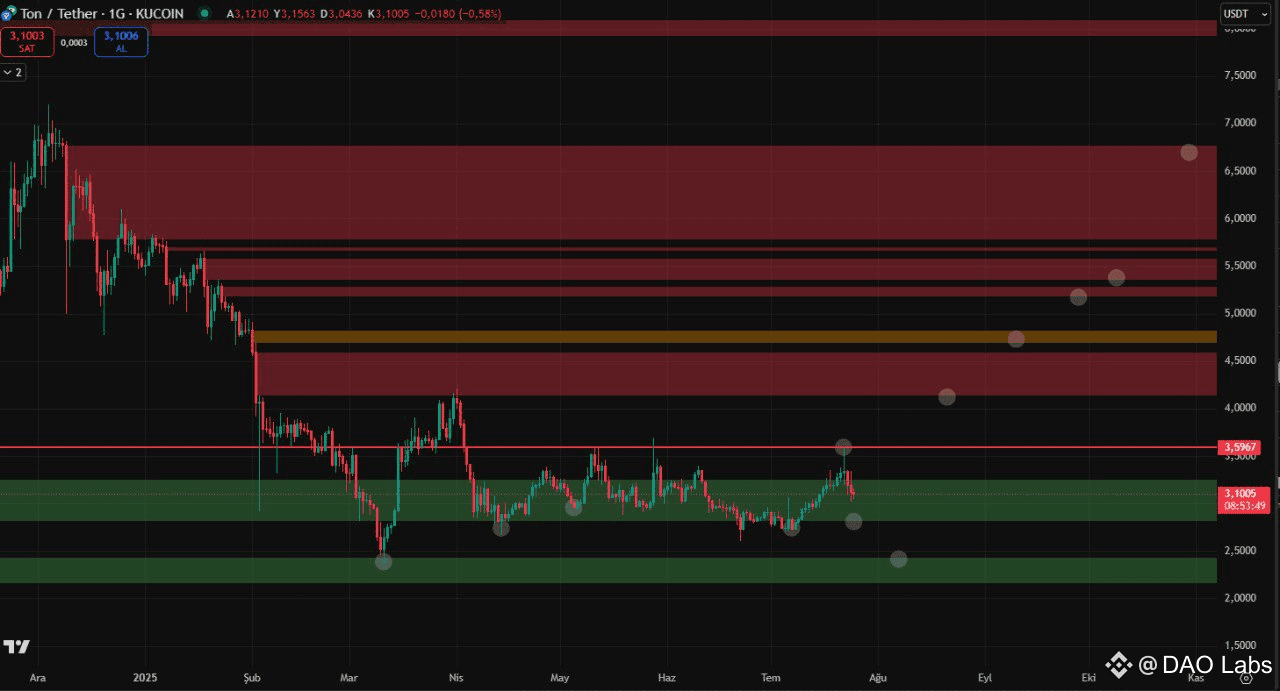1280x691 pixels.
Task: Click the 4,0000 price axis label
Action: click(1240, 408)
